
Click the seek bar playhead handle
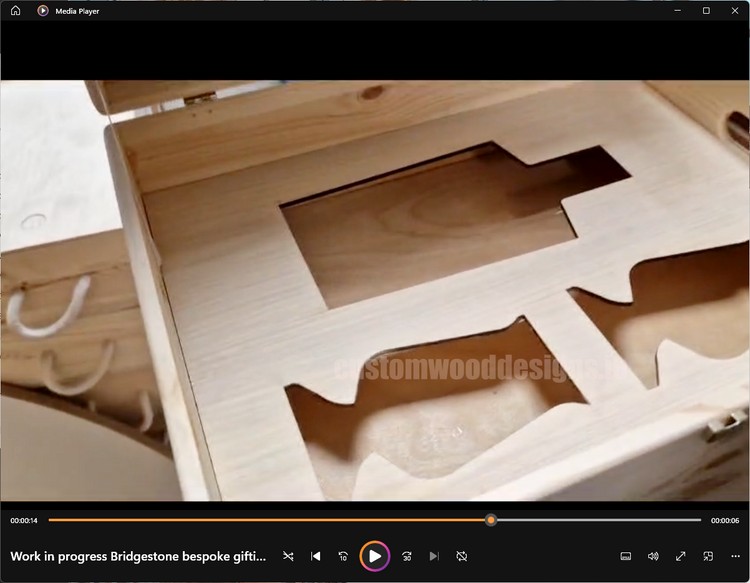(x=491, y=520)
